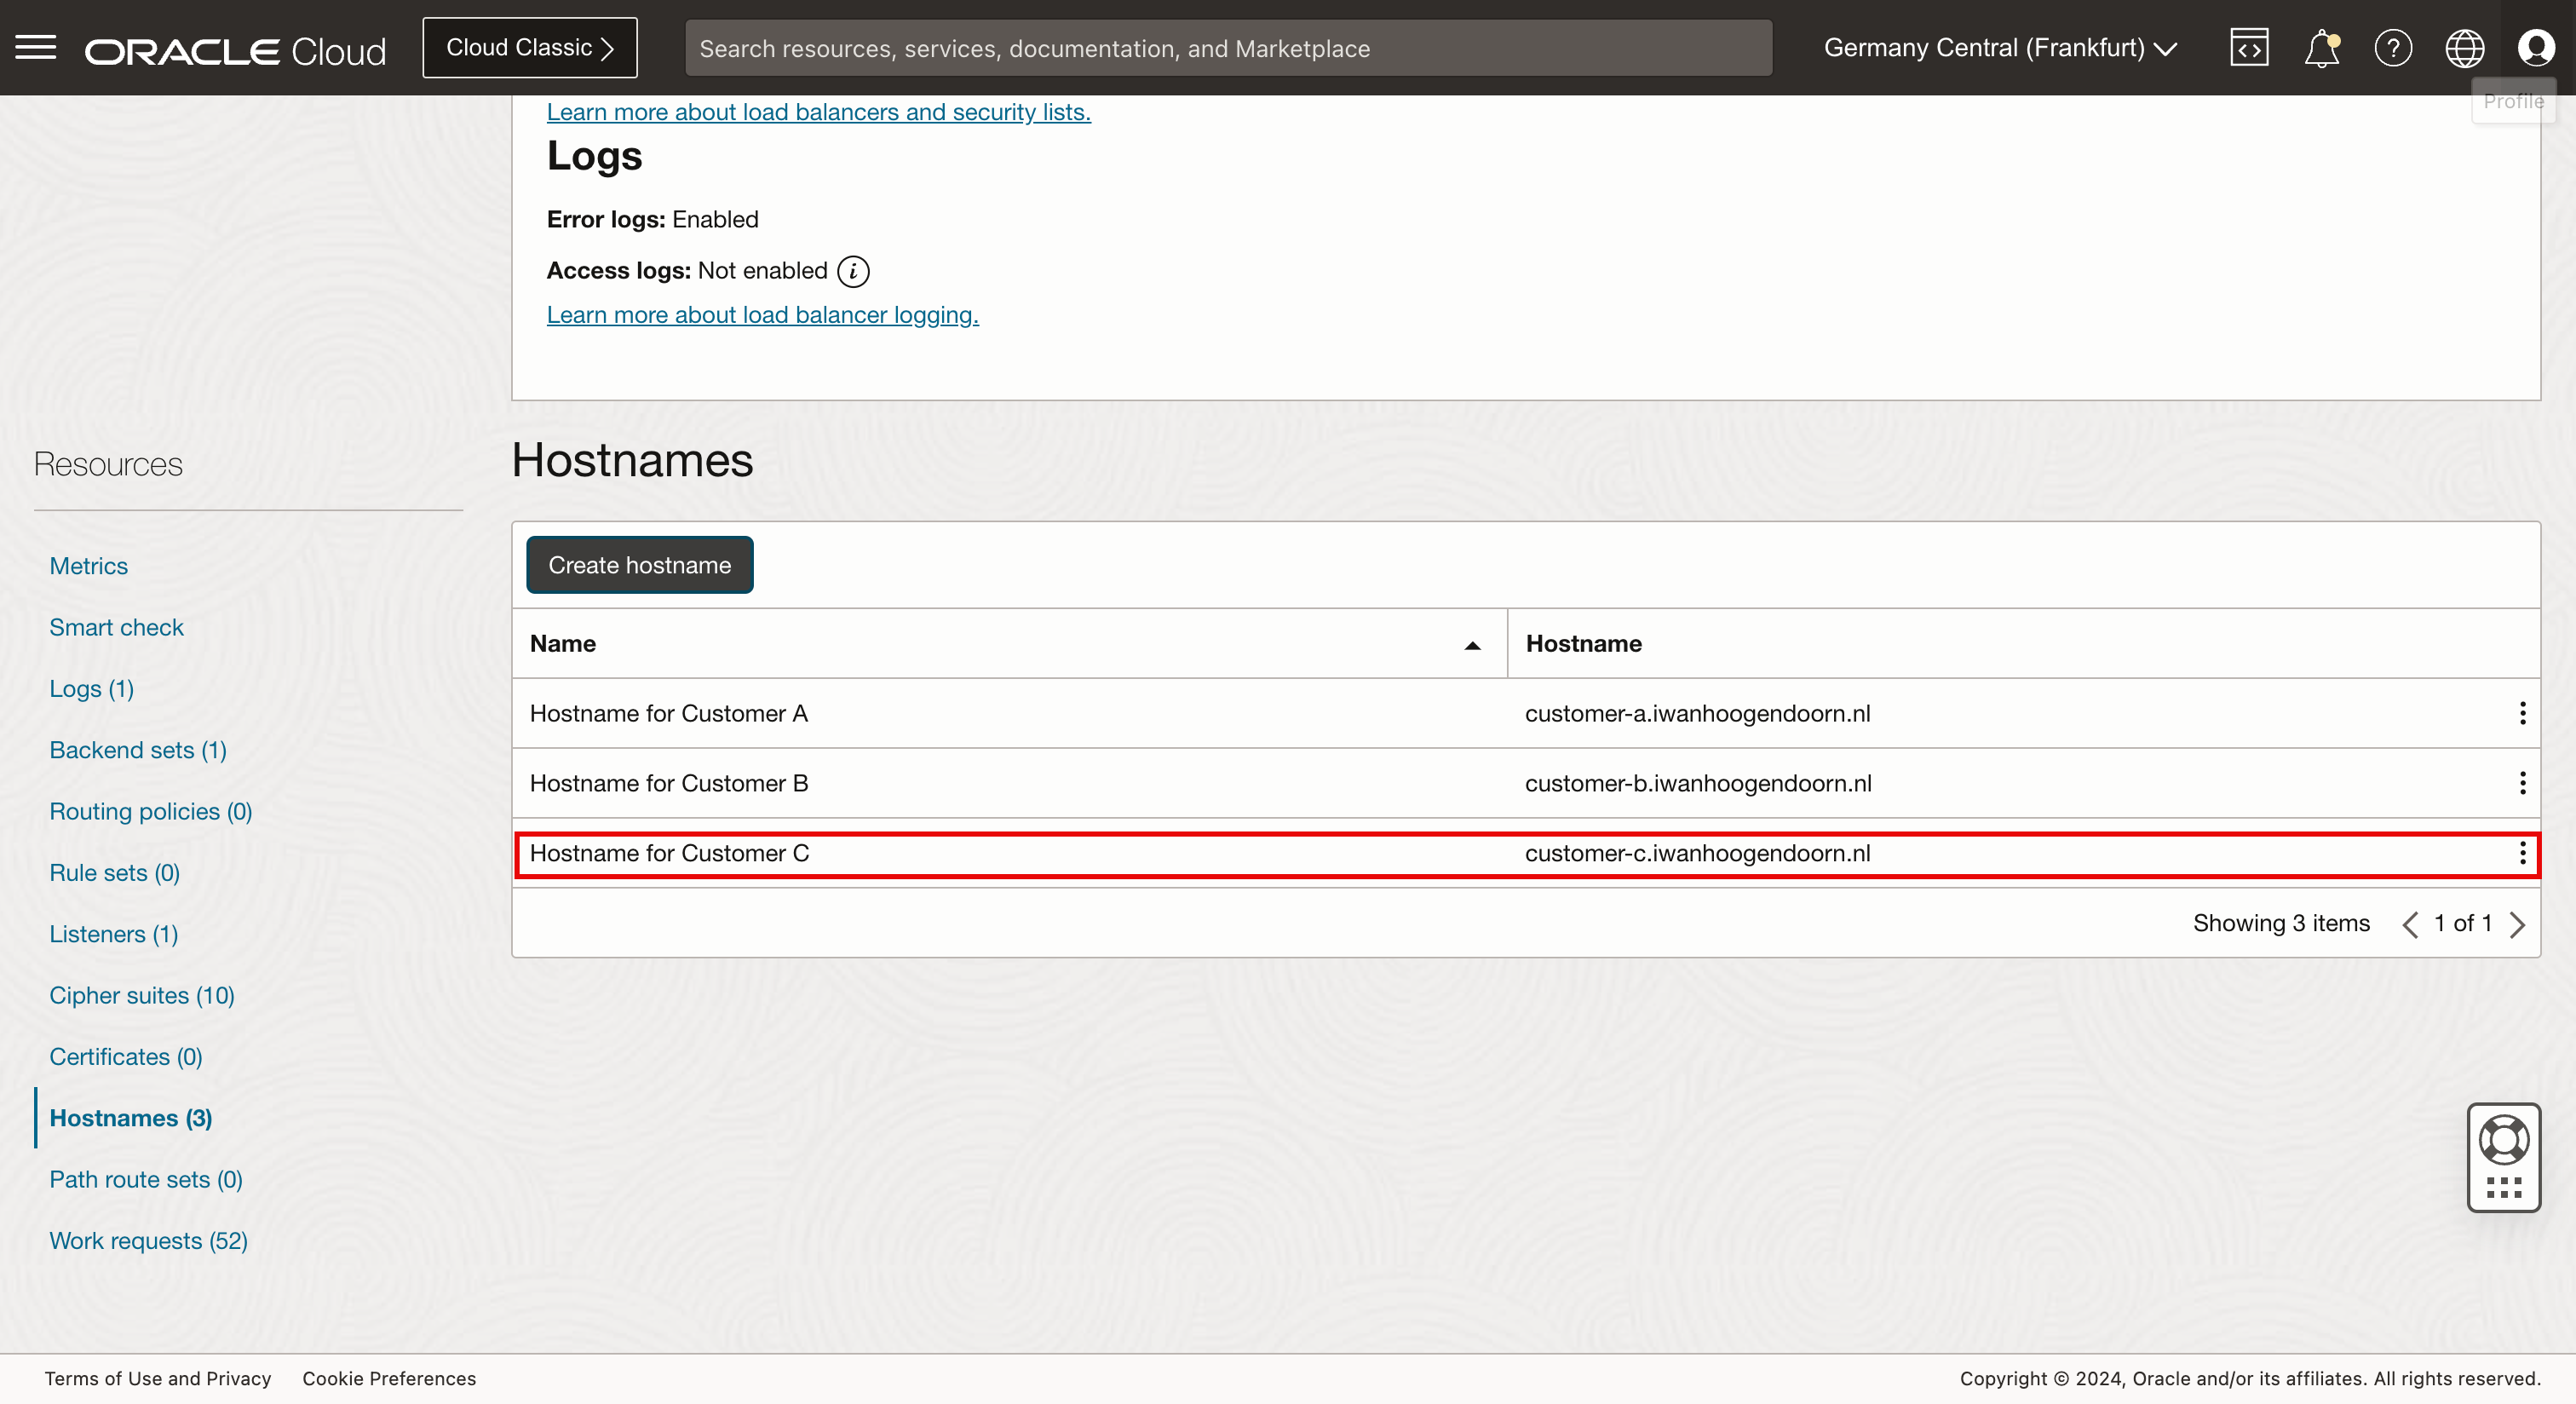
Task: Open Learn more about load balancer logging
Action: coord(762,315)
